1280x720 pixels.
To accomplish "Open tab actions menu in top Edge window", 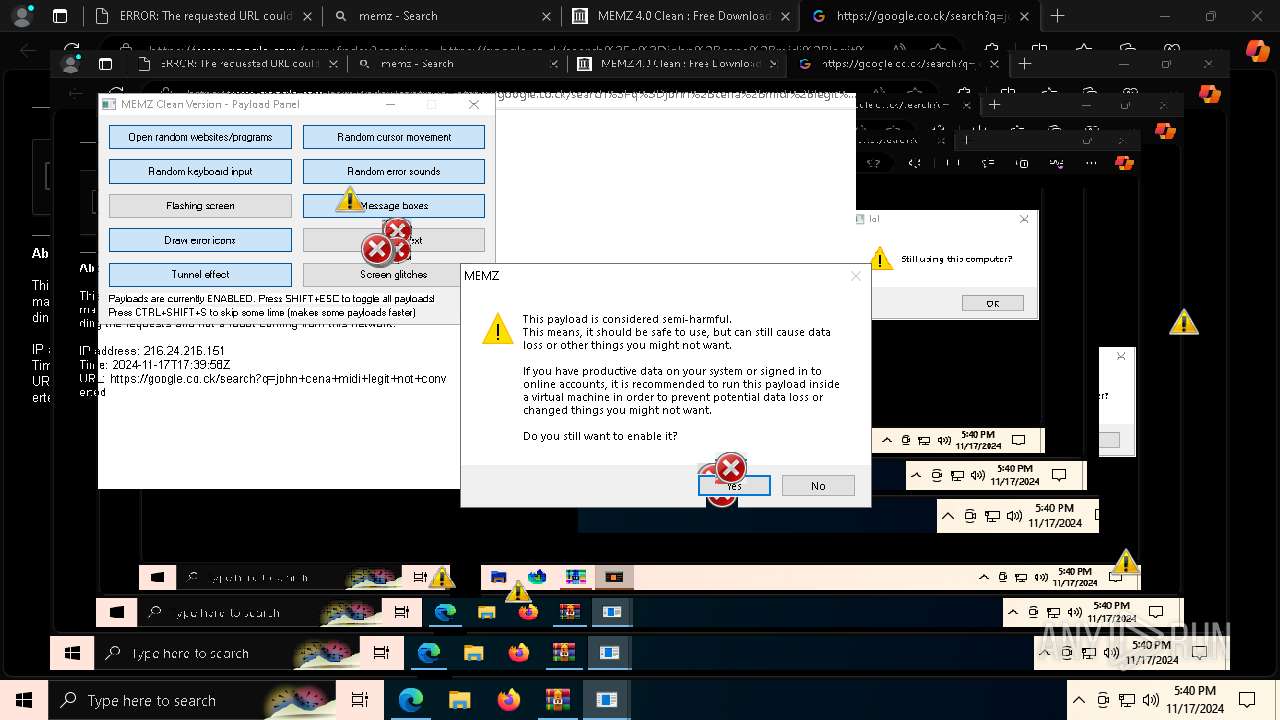I will 60,16.
